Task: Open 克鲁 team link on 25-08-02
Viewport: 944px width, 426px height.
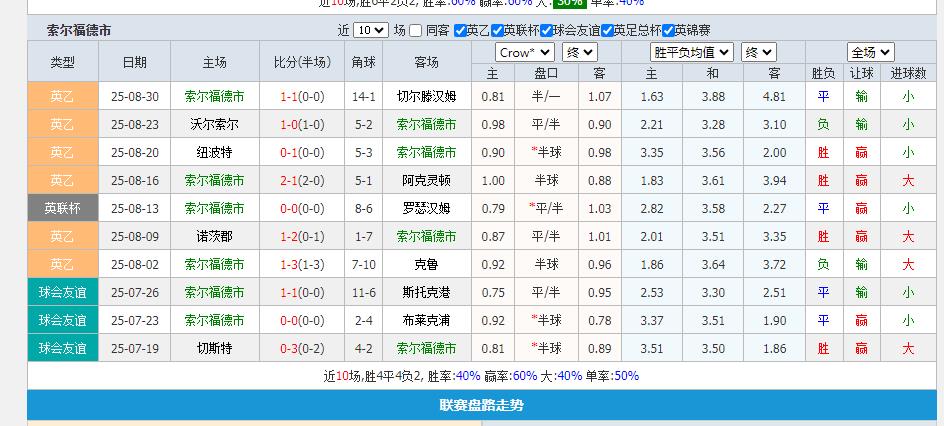Action: [x=426, y=265]
